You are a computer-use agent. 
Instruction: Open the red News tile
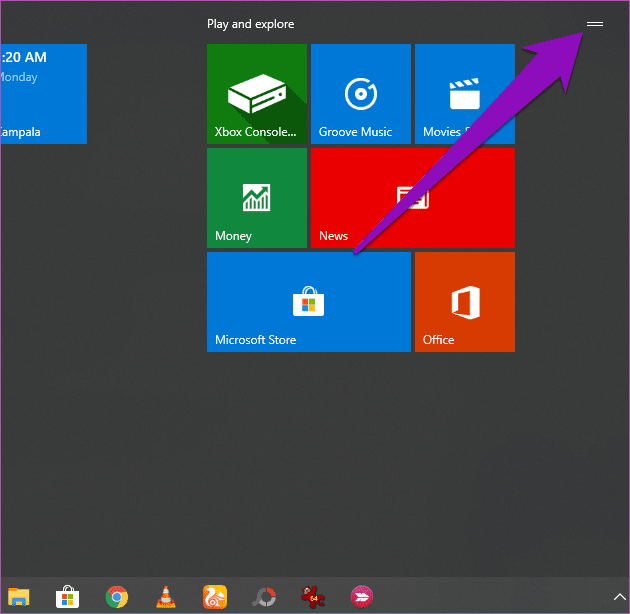click(x=413, y=198)
